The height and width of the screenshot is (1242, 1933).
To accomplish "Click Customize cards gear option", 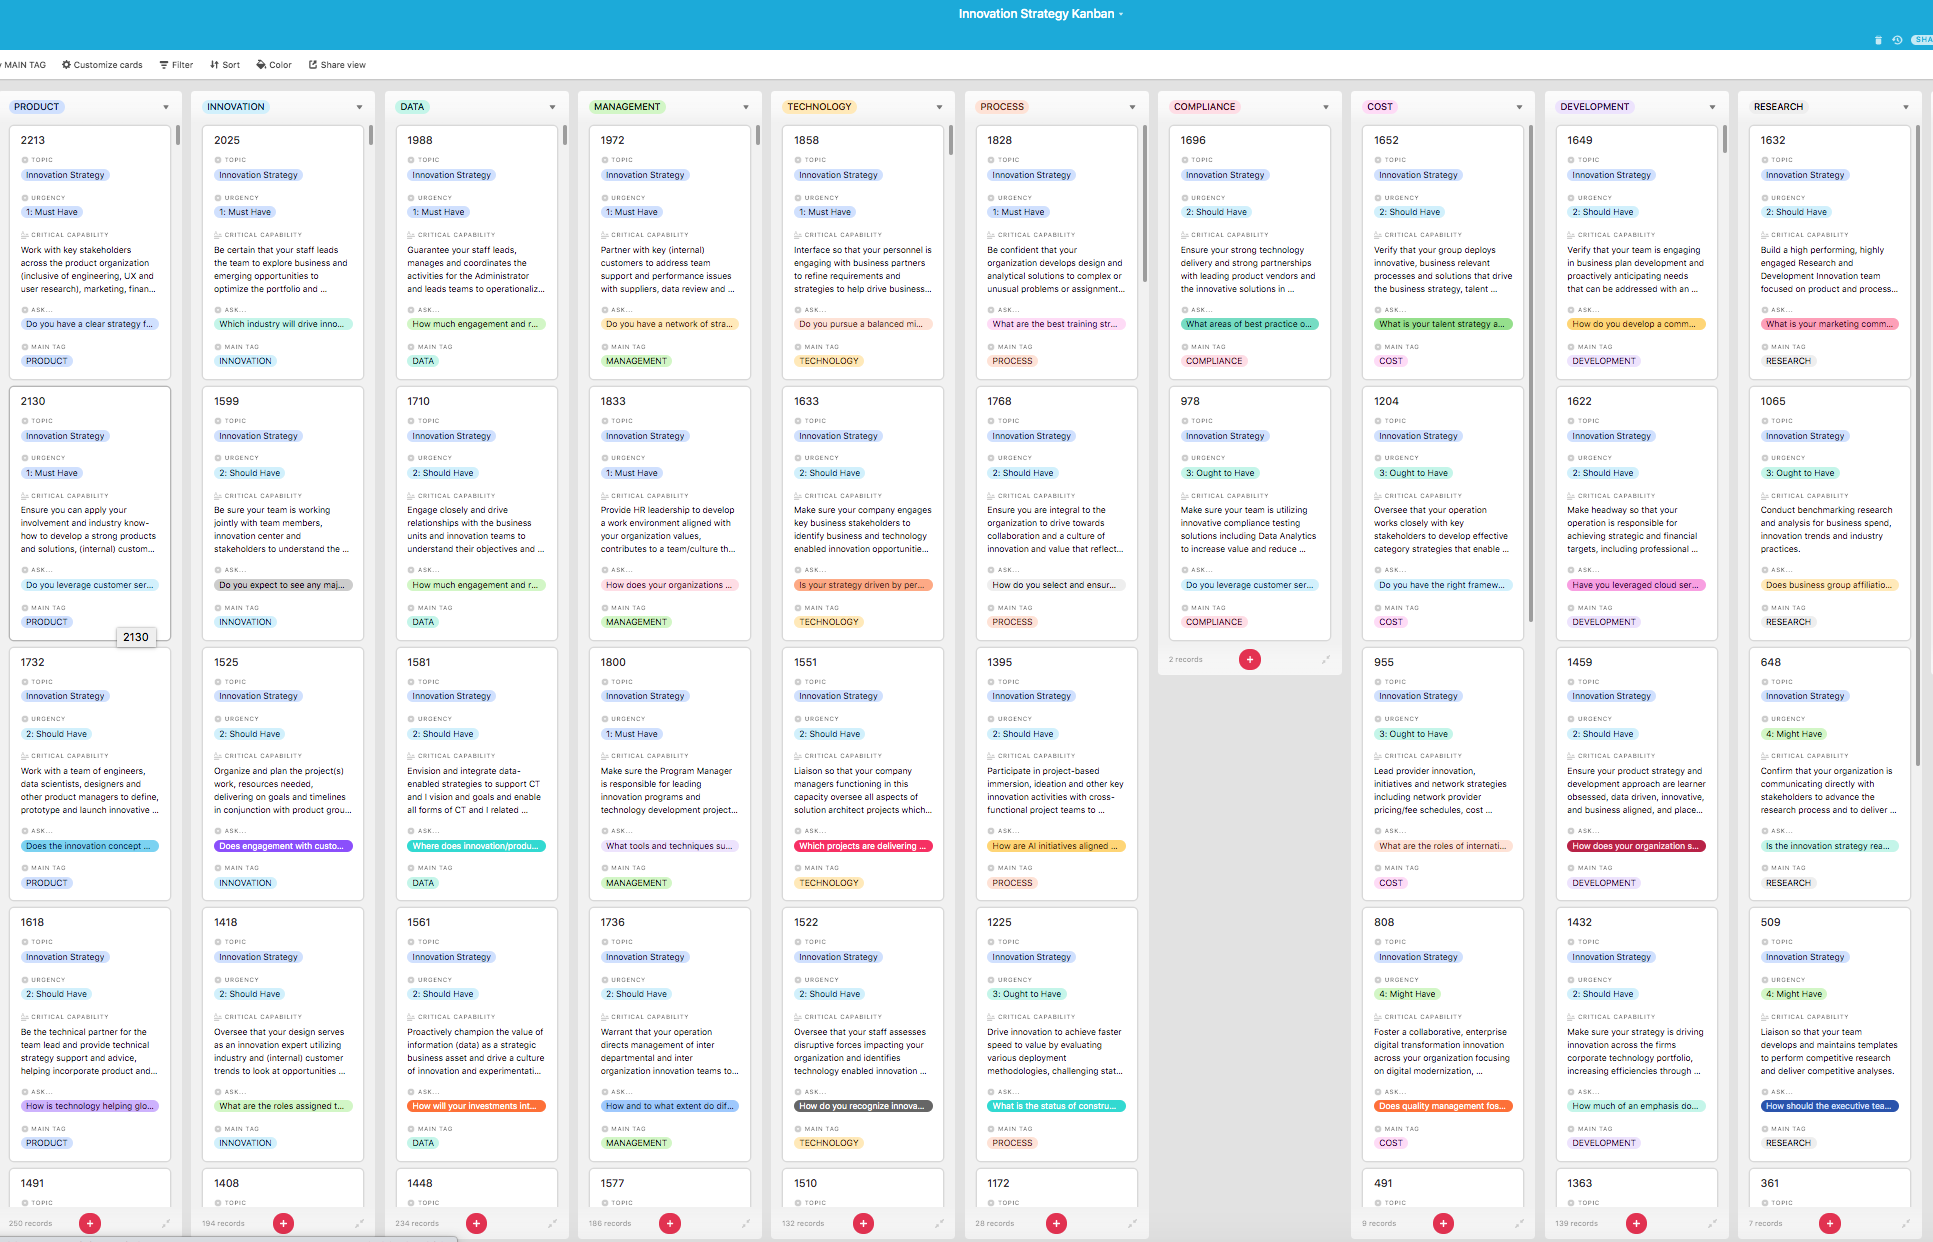I will click(x=102, y=65).
